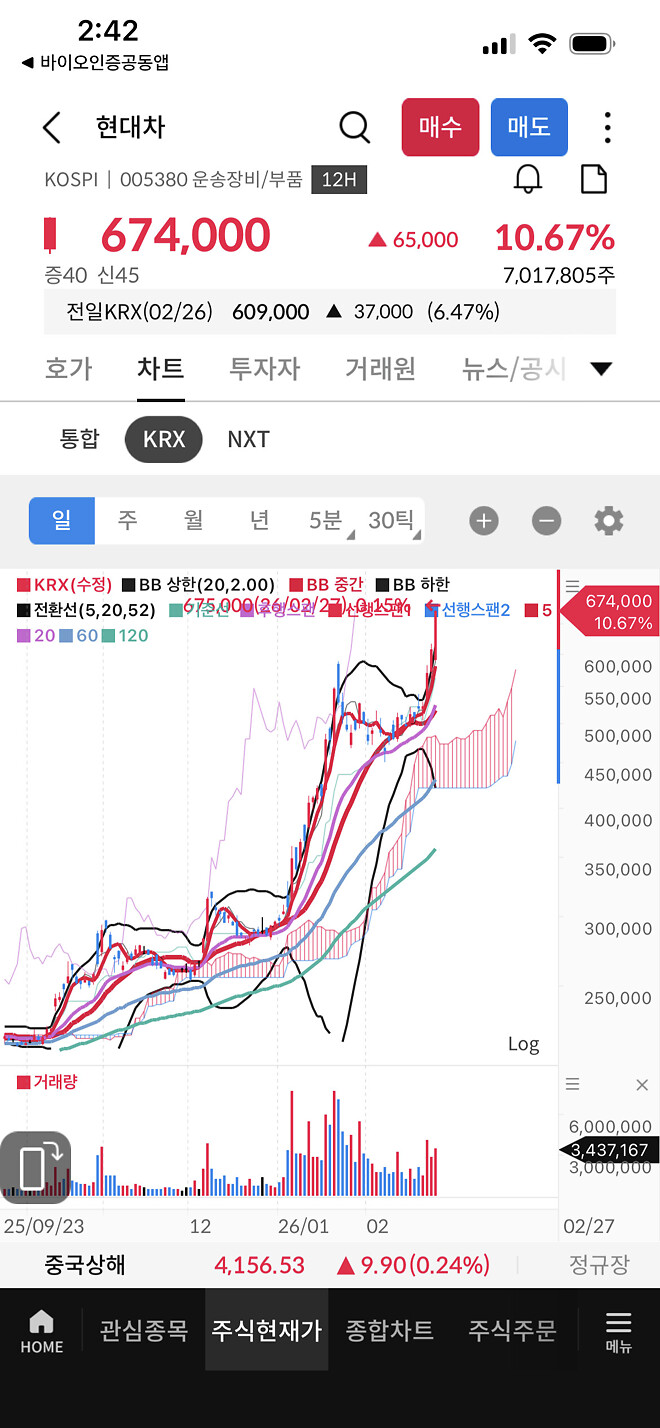660x1428 pixels.
Task: Click the document icon beside the bell
Action: [594, 178]
